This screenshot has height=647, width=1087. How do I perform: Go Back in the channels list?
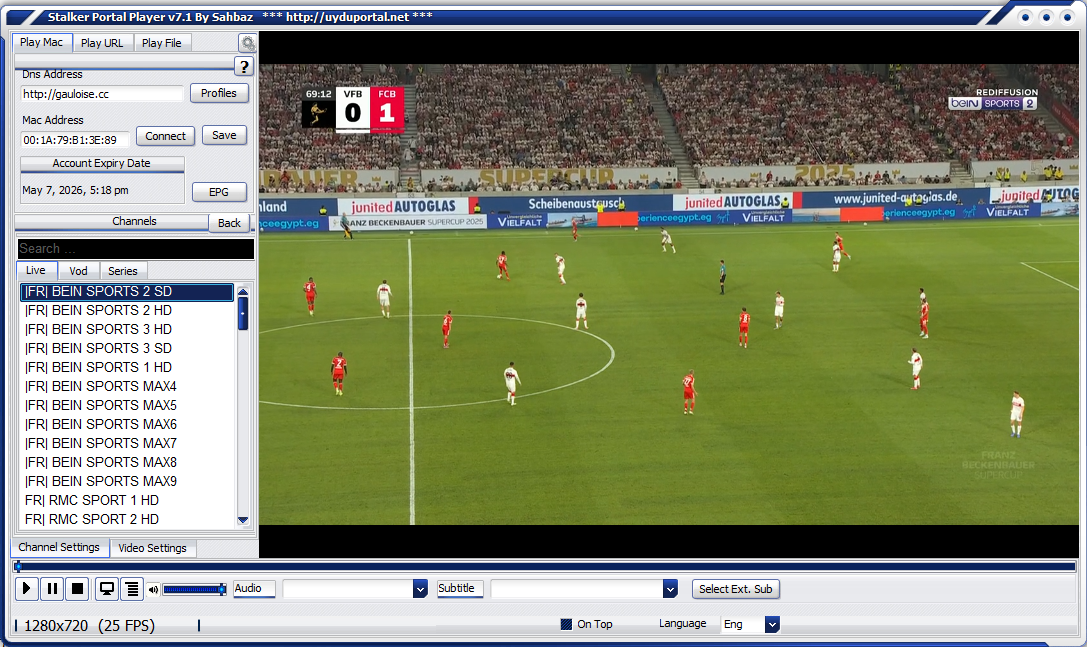(x=229, y=223)
